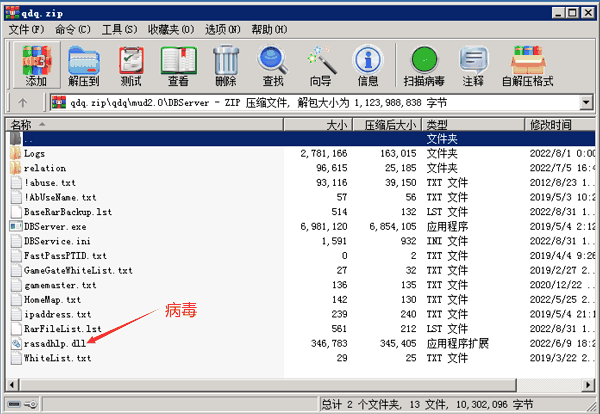The height and width of the screenshot is (414, 600).
Task: Click the horizontal scrollbar thumb
Action: point(267,385)
